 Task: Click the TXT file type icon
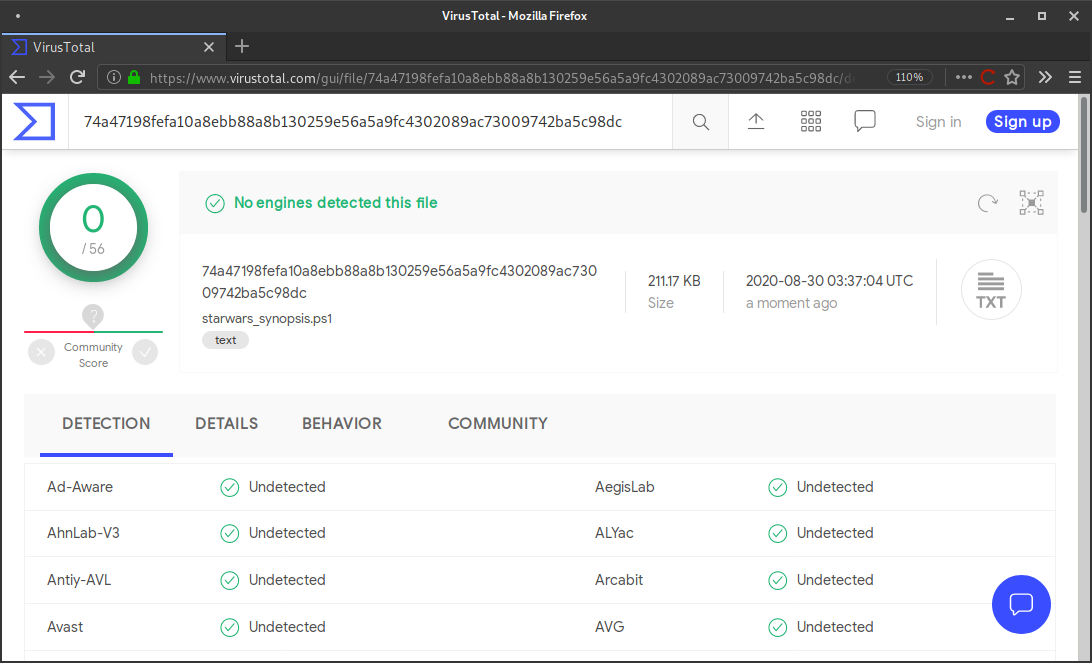click(x=991, y=290)
